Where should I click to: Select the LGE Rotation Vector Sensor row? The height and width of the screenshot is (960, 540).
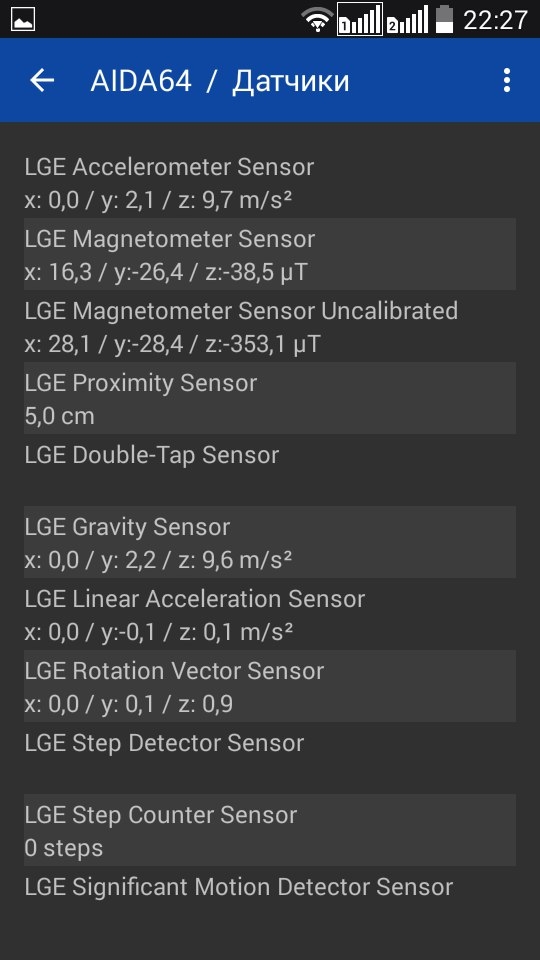click(x=270, y=686)
